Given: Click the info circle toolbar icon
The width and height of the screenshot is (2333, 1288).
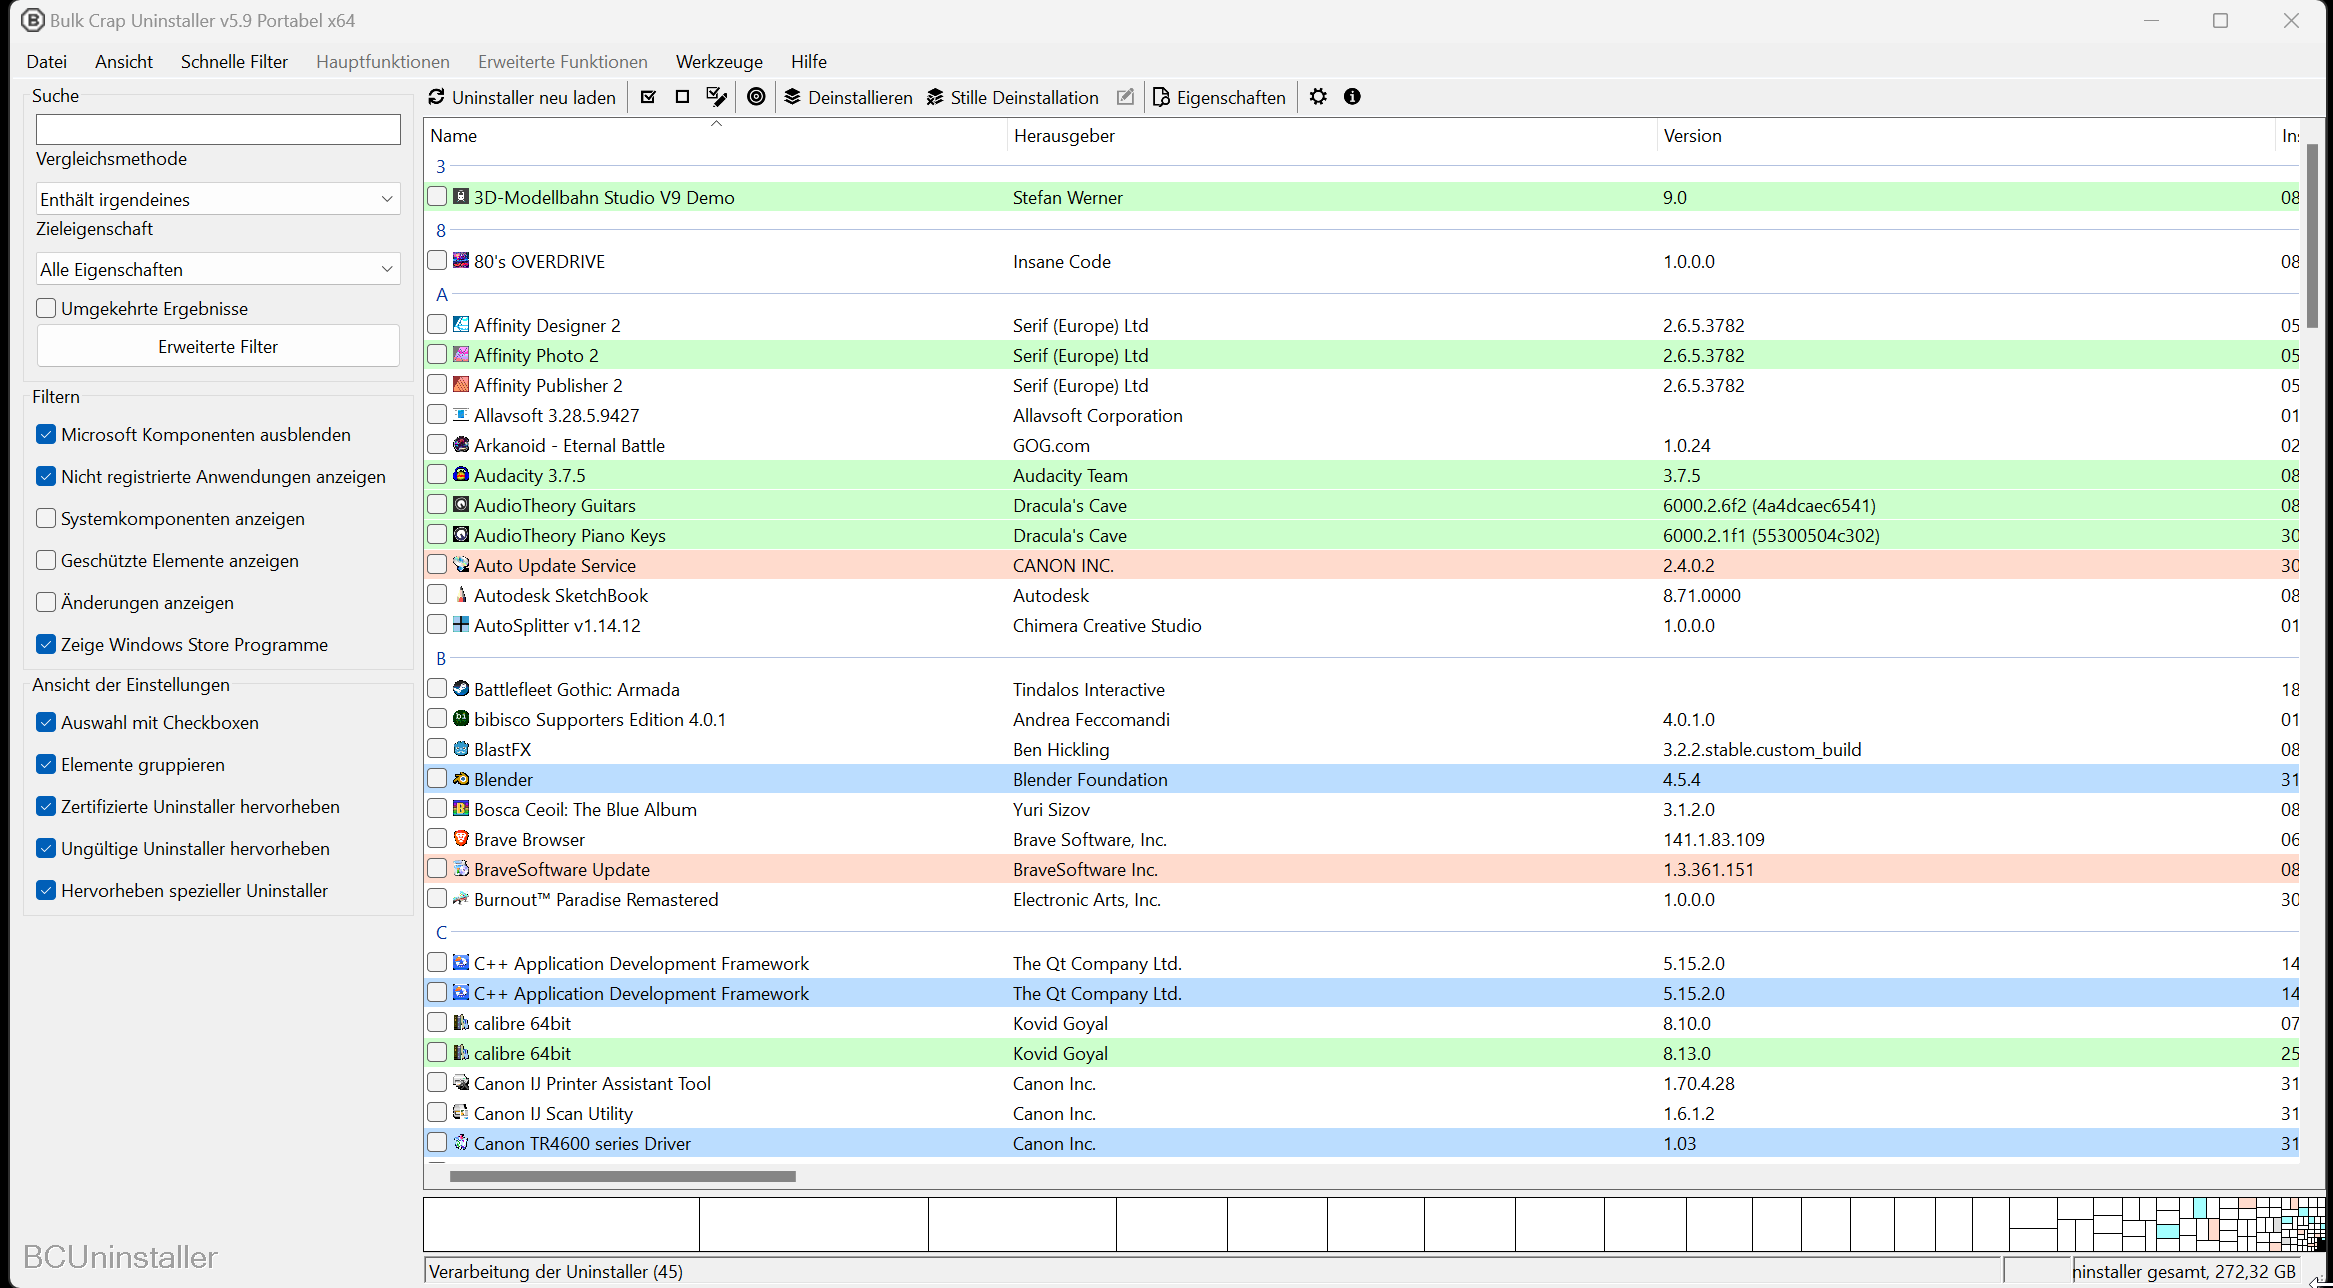Looking at the screenshot, I should coord(1352,97).
